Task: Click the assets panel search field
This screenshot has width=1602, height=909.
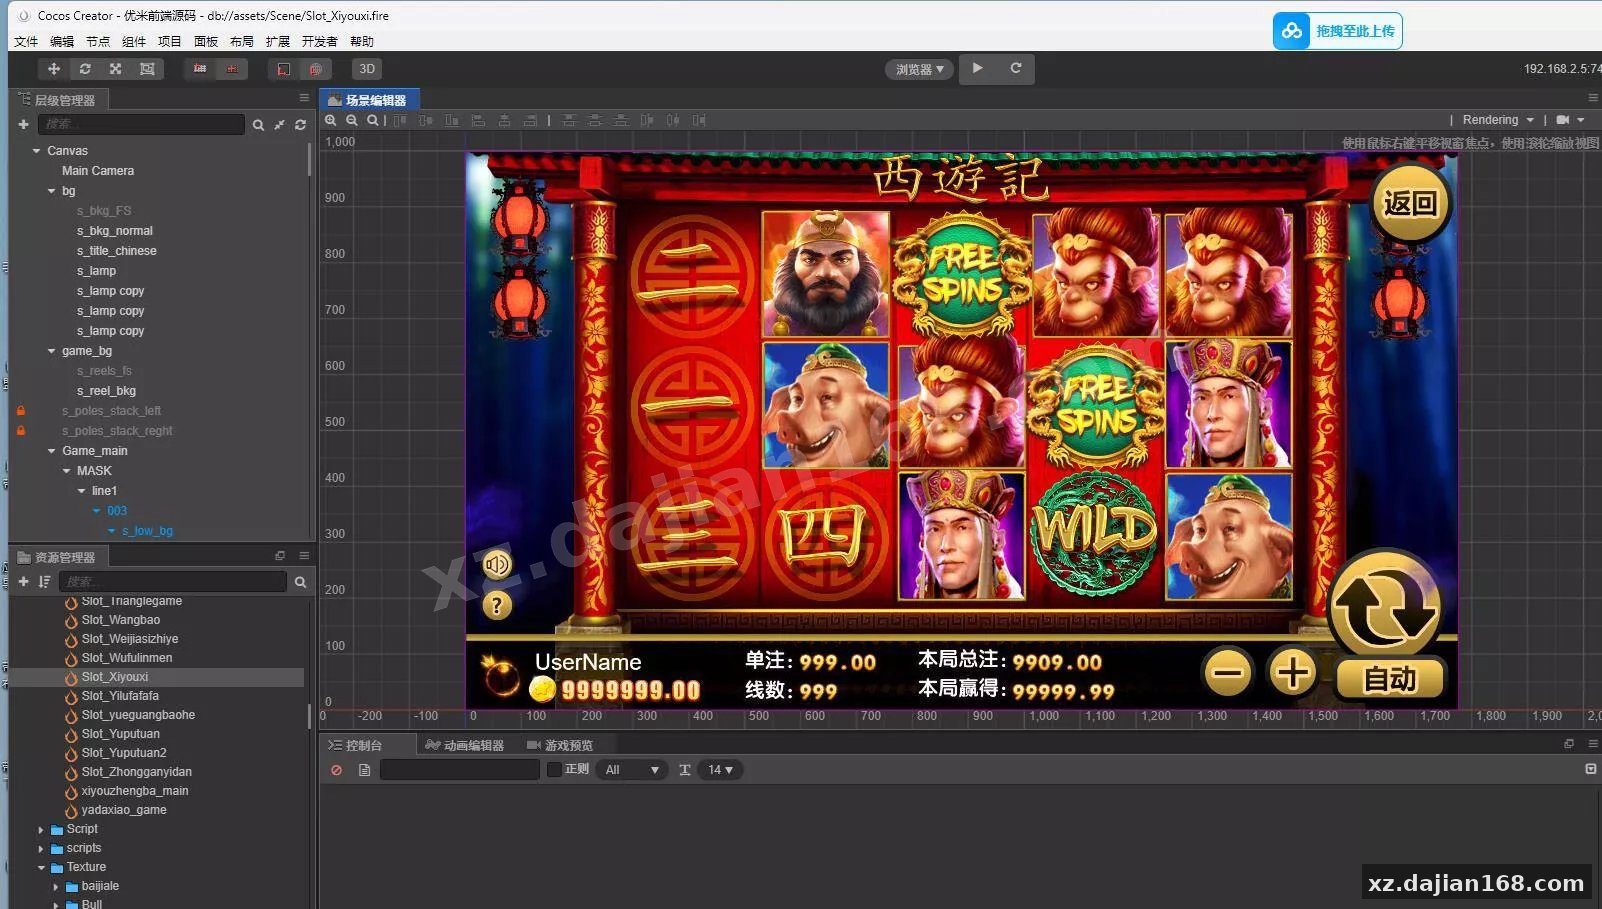Action: point(173,582)
